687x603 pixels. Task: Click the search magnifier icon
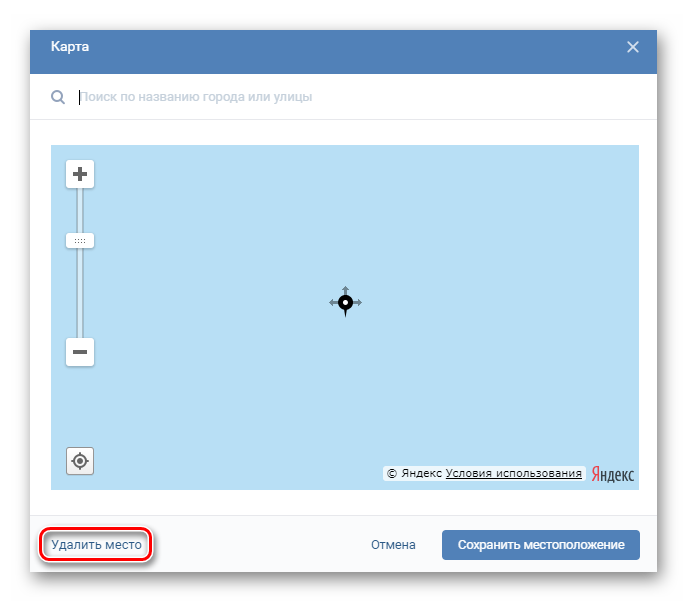pyautogui.click(x=58, y=97)
